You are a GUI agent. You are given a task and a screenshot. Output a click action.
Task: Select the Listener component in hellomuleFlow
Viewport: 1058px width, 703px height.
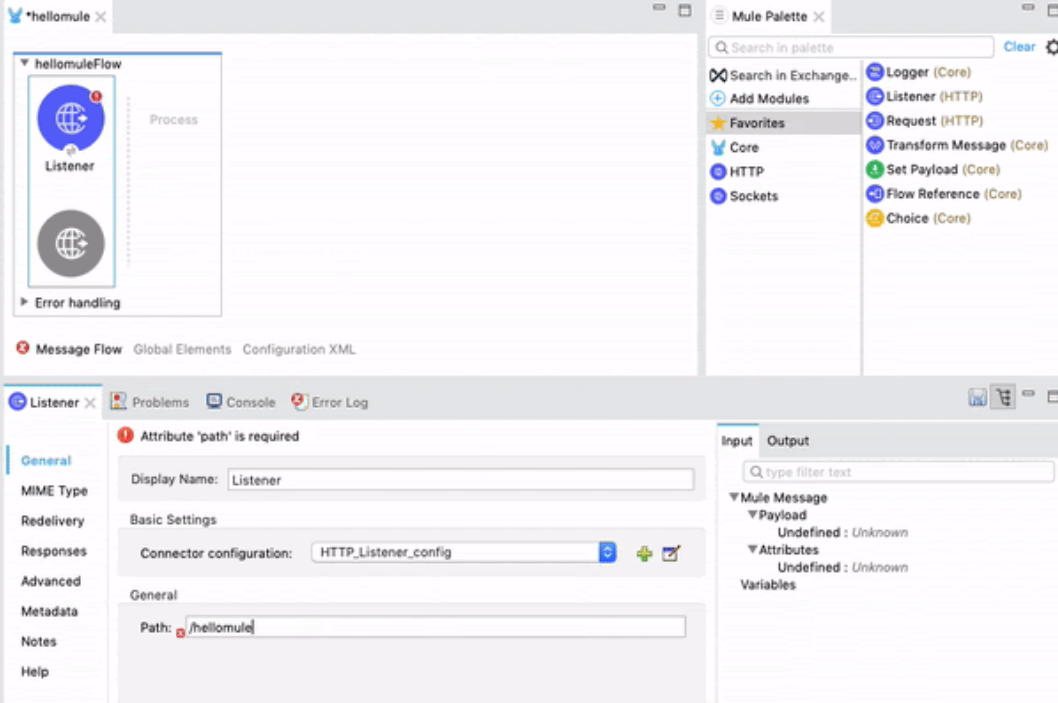pyautogui.click(x=70, y=119)
